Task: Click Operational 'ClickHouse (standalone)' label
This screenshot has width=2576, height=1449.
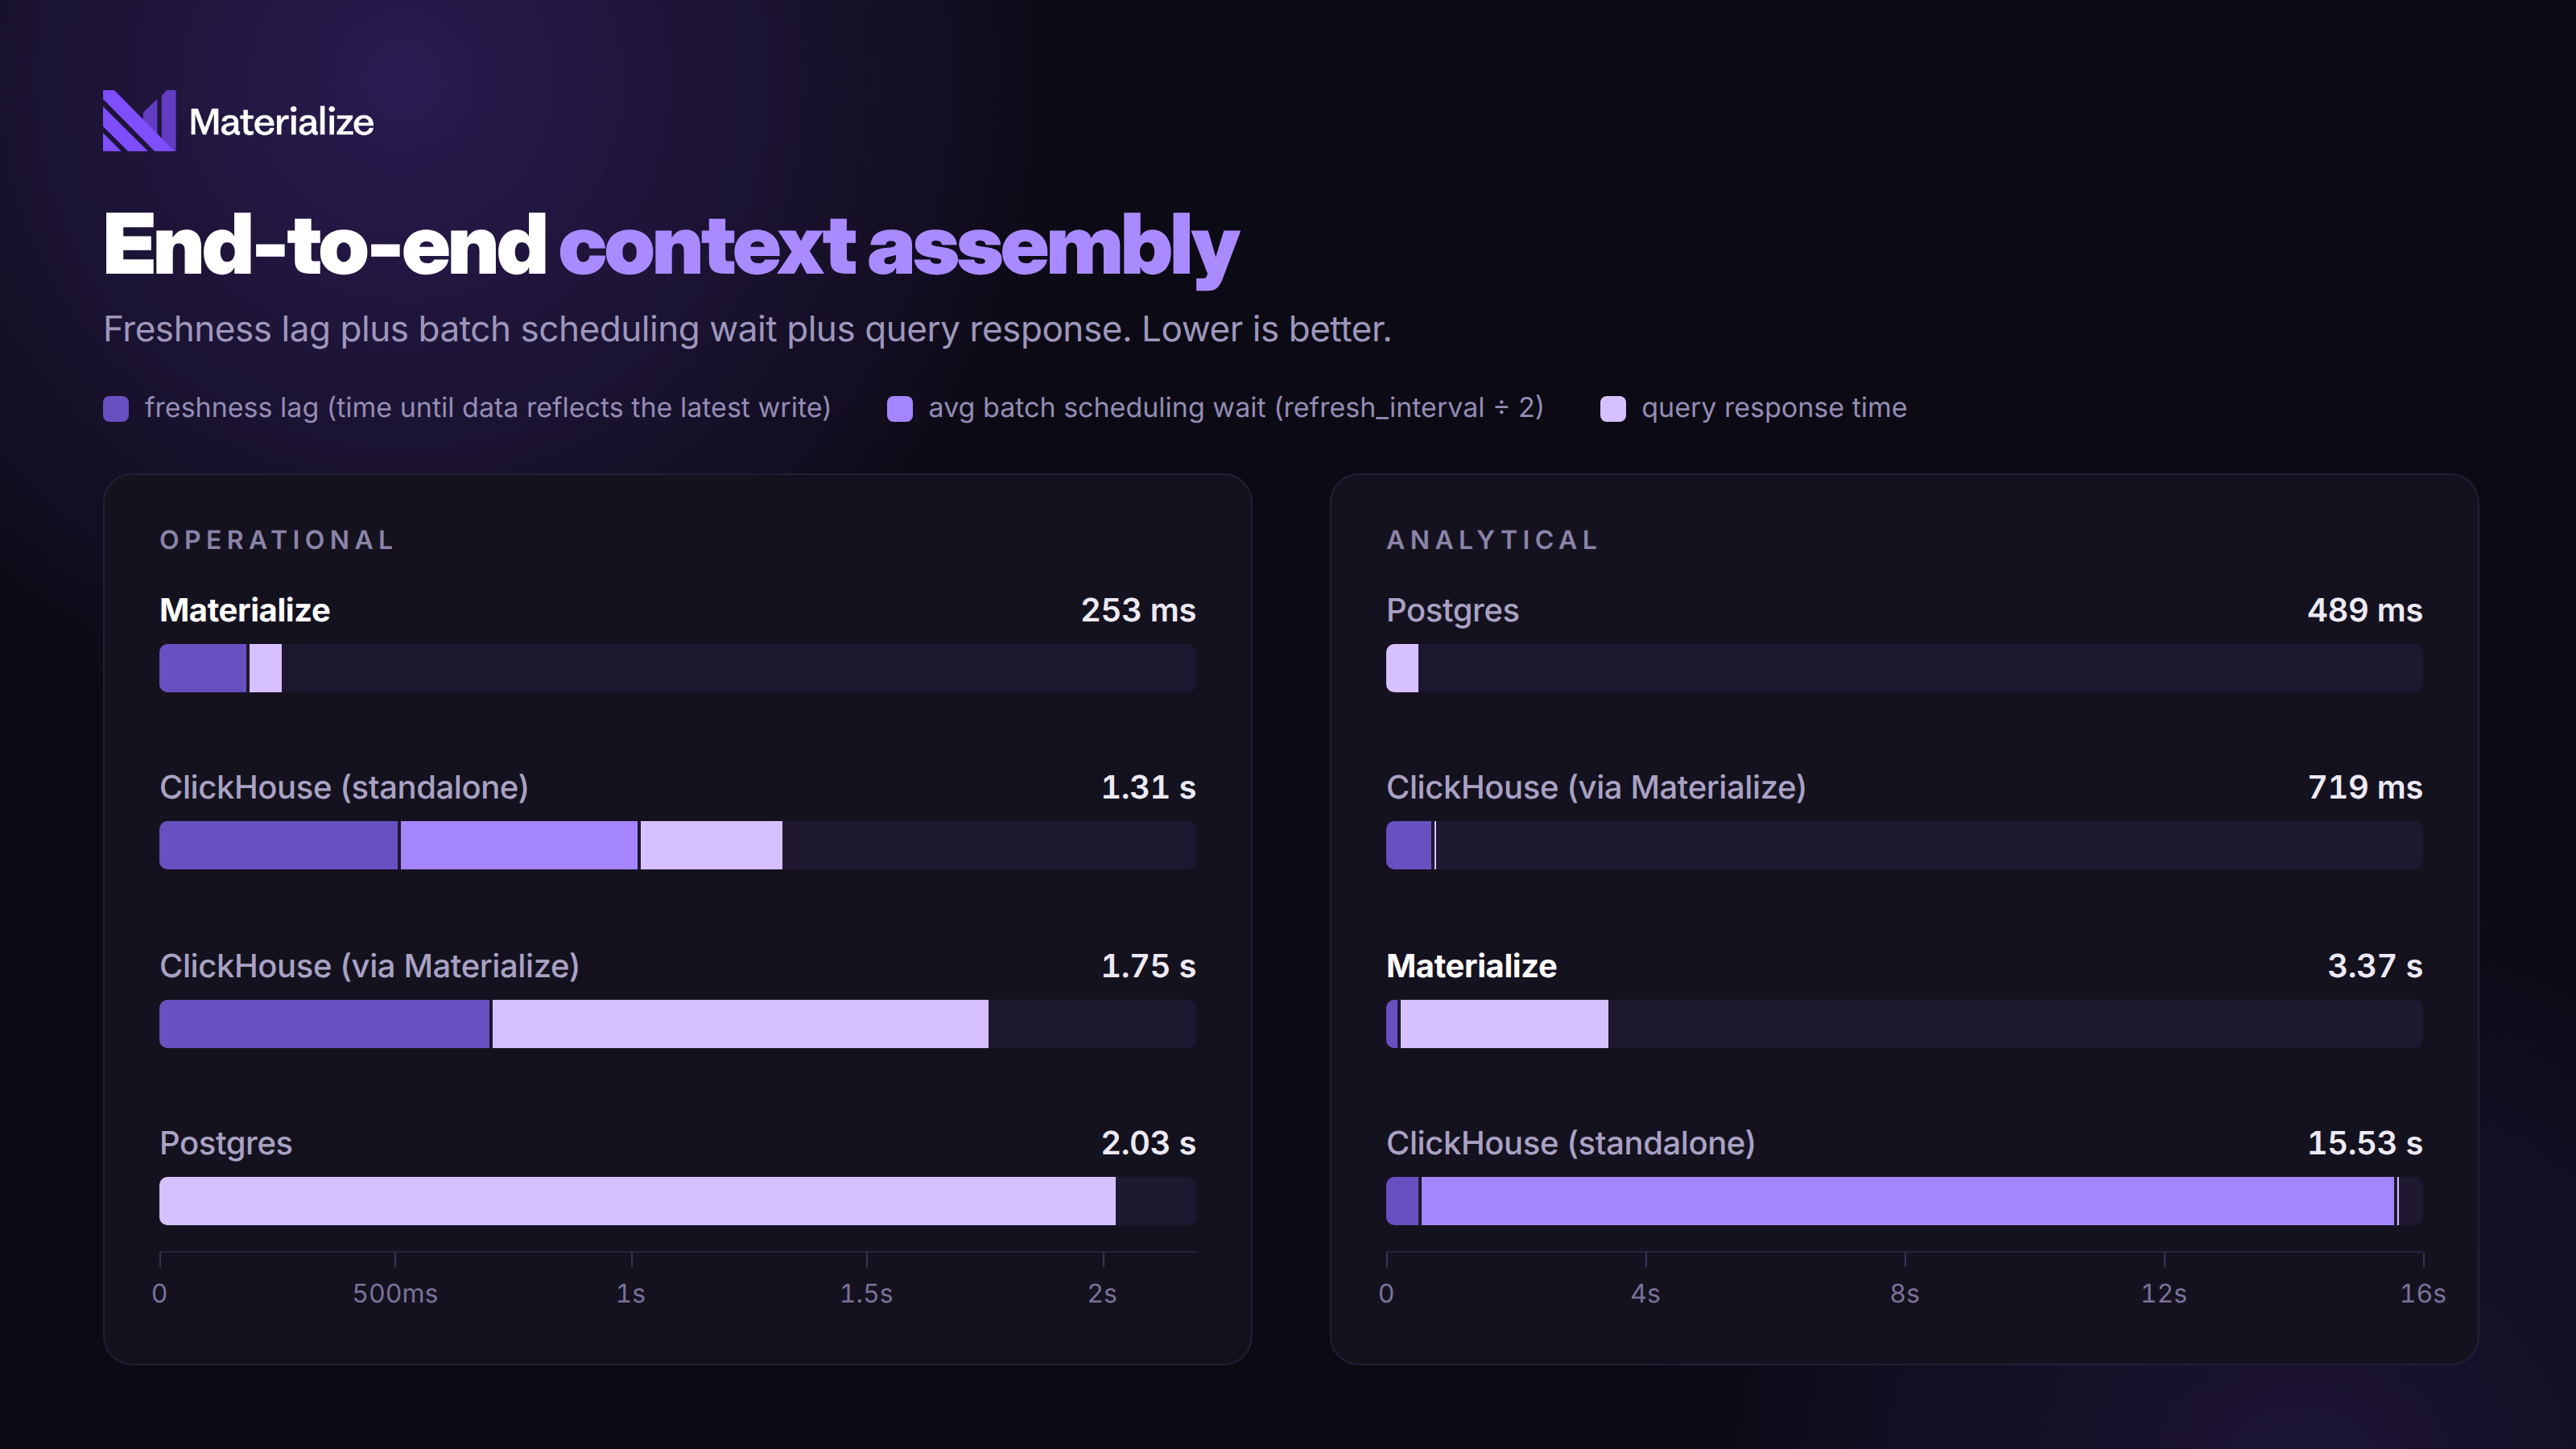Action: click(x=344, y=788)
